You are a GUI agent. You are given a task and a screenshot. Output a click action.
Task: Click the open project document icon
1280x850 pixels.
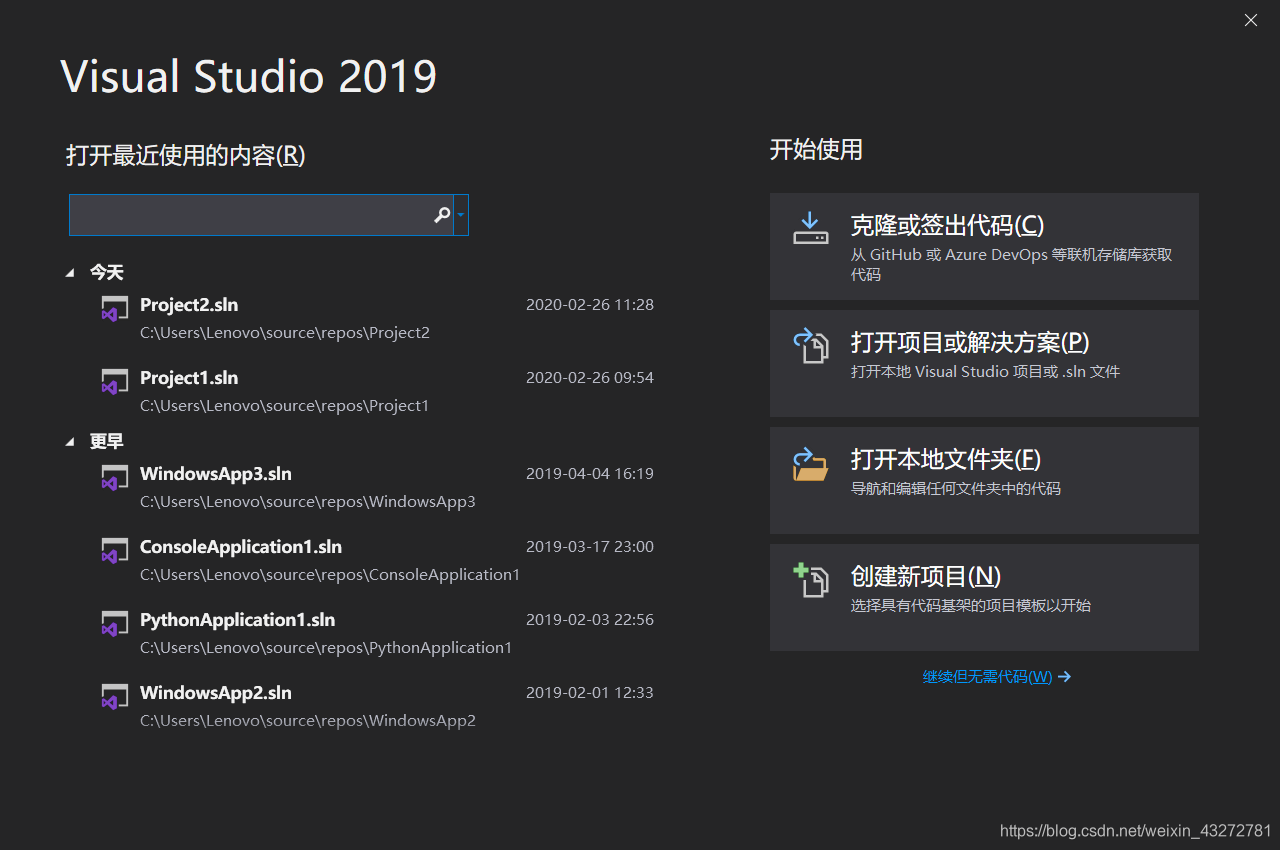[x=811, y=346]
